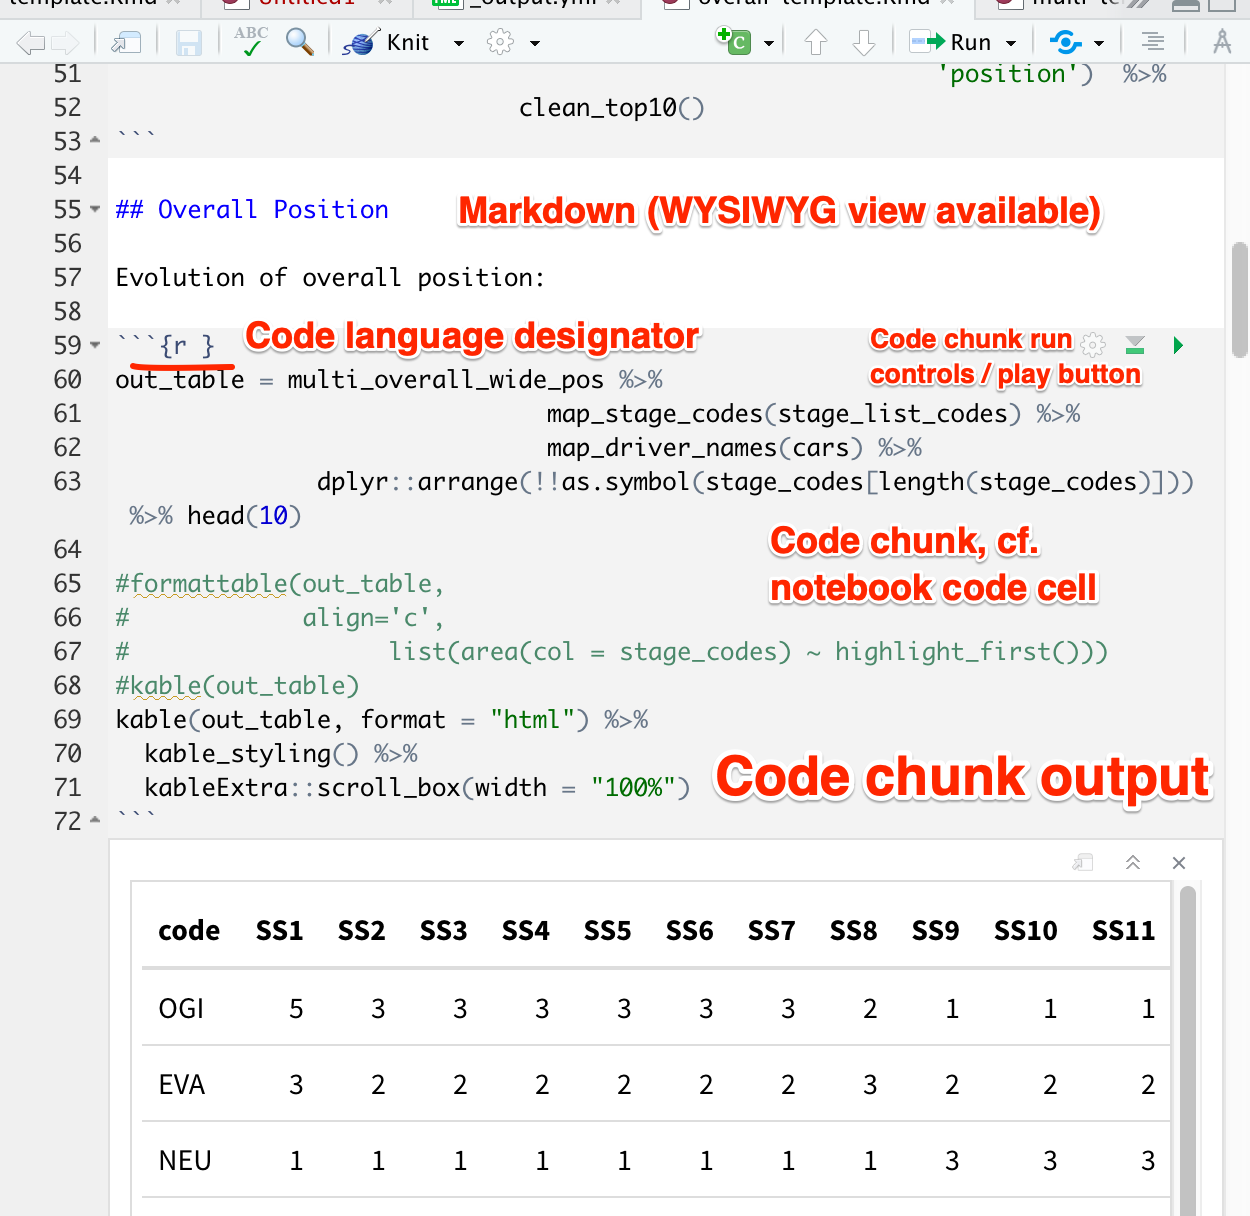The height and width of the screenshot is (1216, 1250).
Task: Collapse the chunk output
Action: [x=1133, y=863]
